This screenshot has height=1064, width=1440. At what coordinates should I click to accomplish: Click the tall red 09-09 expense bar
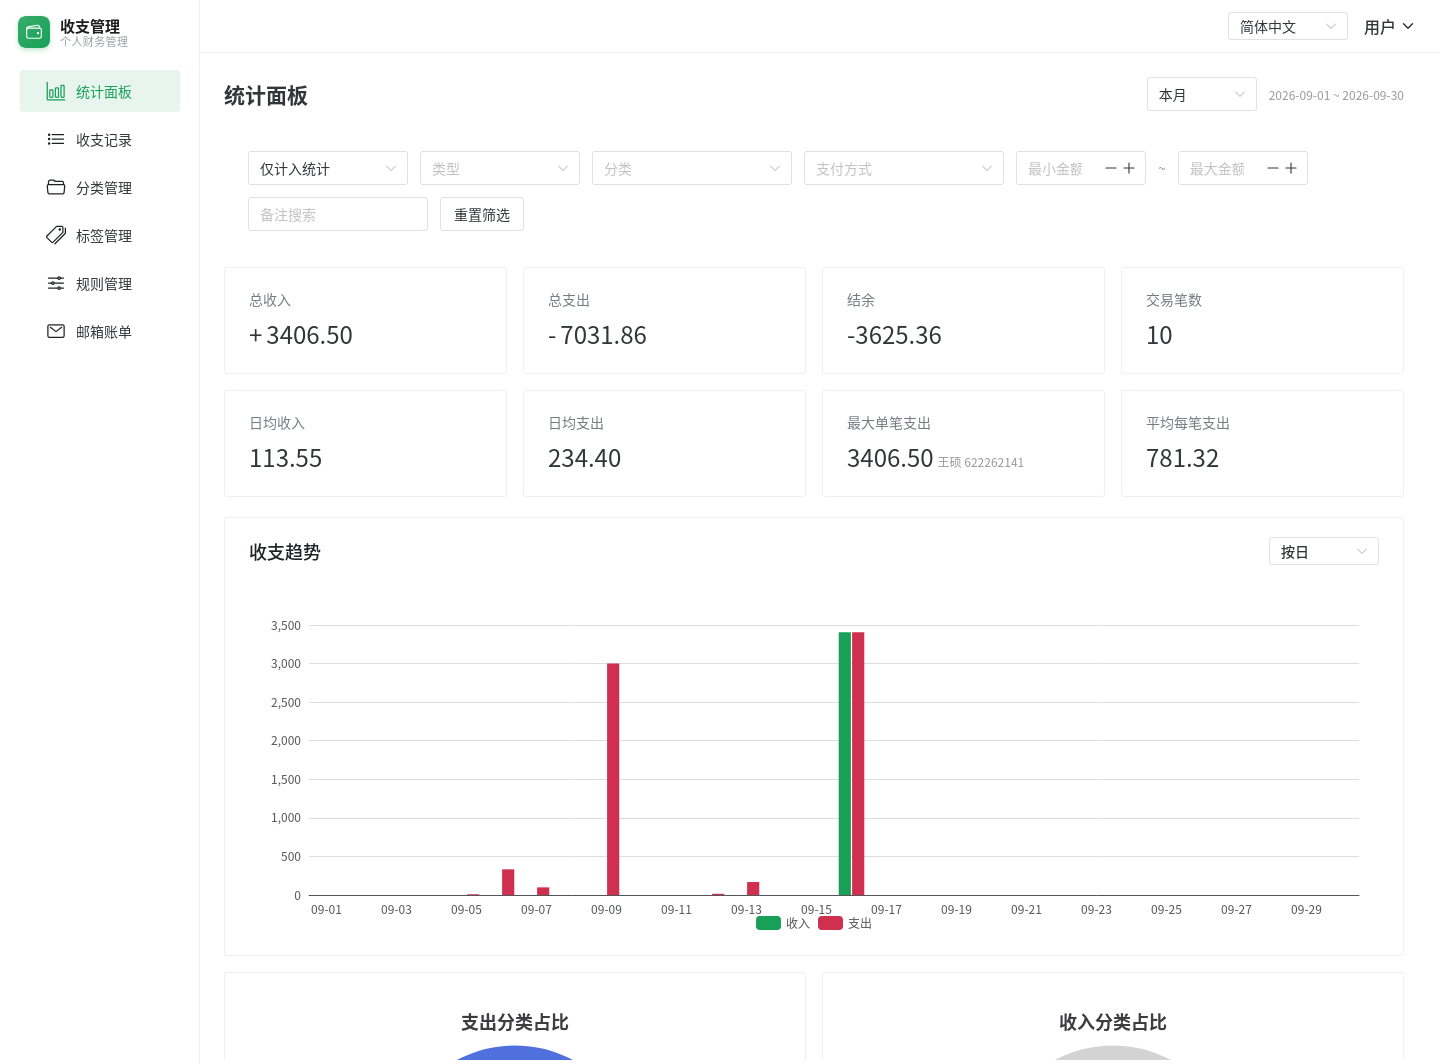[613, 779]
